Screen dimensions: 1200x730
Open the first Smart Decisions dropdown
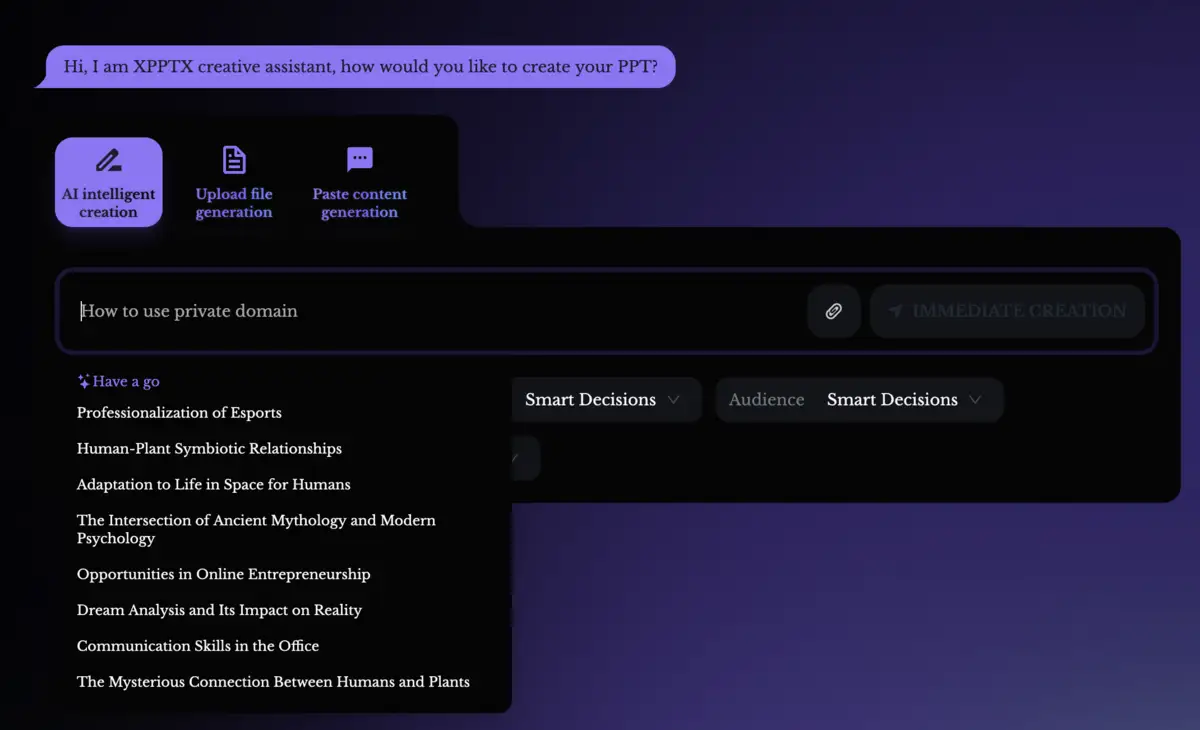click(x=602, y=400)
